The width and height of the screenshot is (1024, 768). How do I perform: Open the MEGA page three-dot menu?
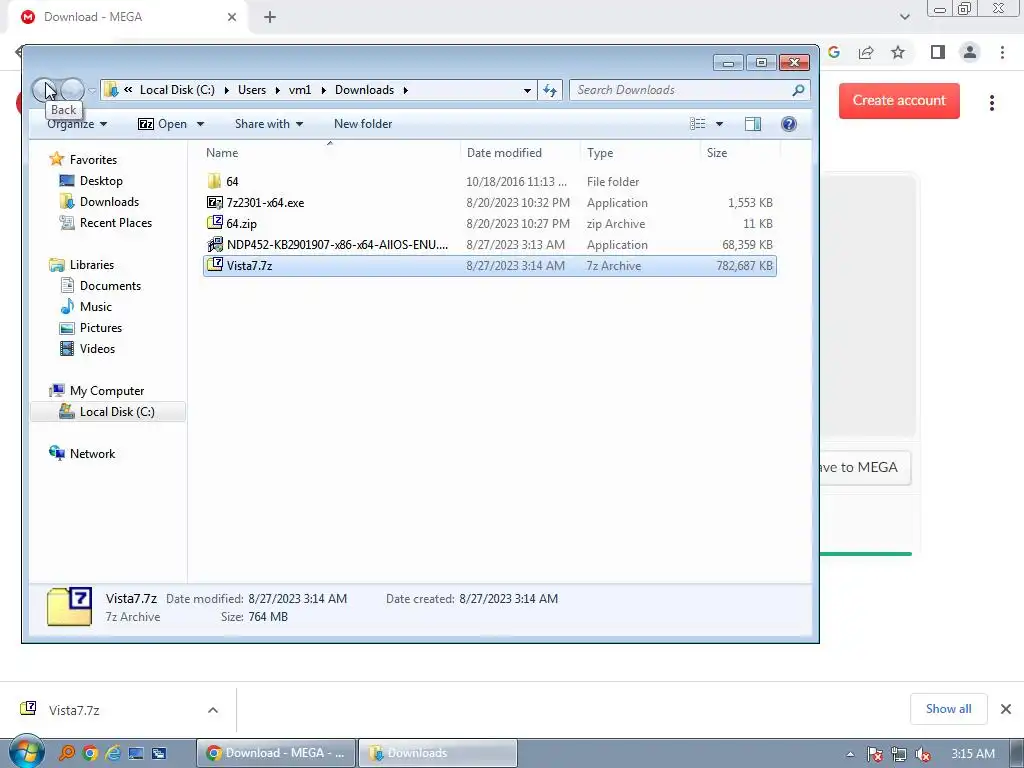pyautogui.click(x=991, y=103)
